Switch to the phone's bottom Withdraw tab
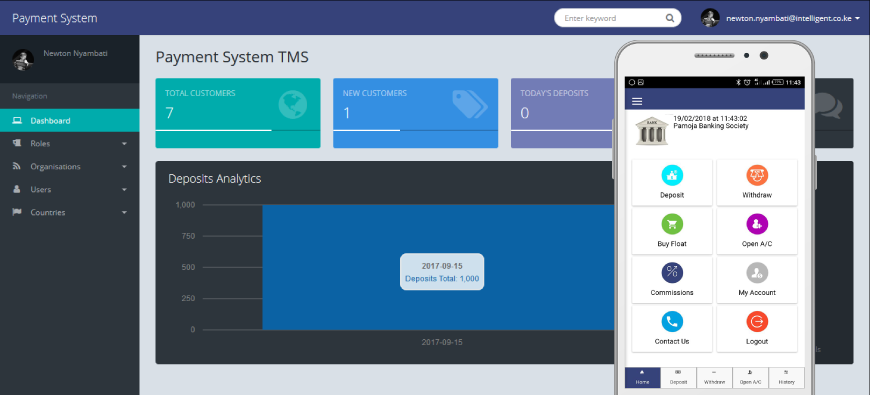Viewport: 870px width, 395px height. click(714, 378)
